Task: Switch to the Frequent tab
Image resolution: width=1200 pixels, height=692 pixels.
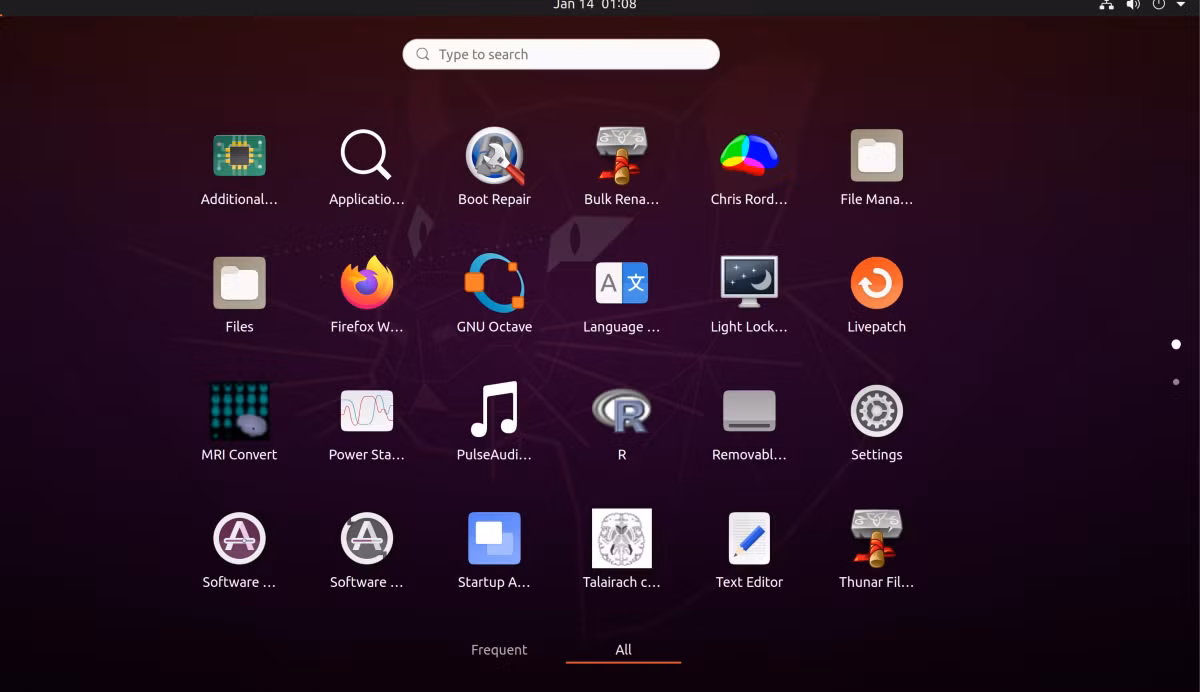Action: (x=499, y=650)
